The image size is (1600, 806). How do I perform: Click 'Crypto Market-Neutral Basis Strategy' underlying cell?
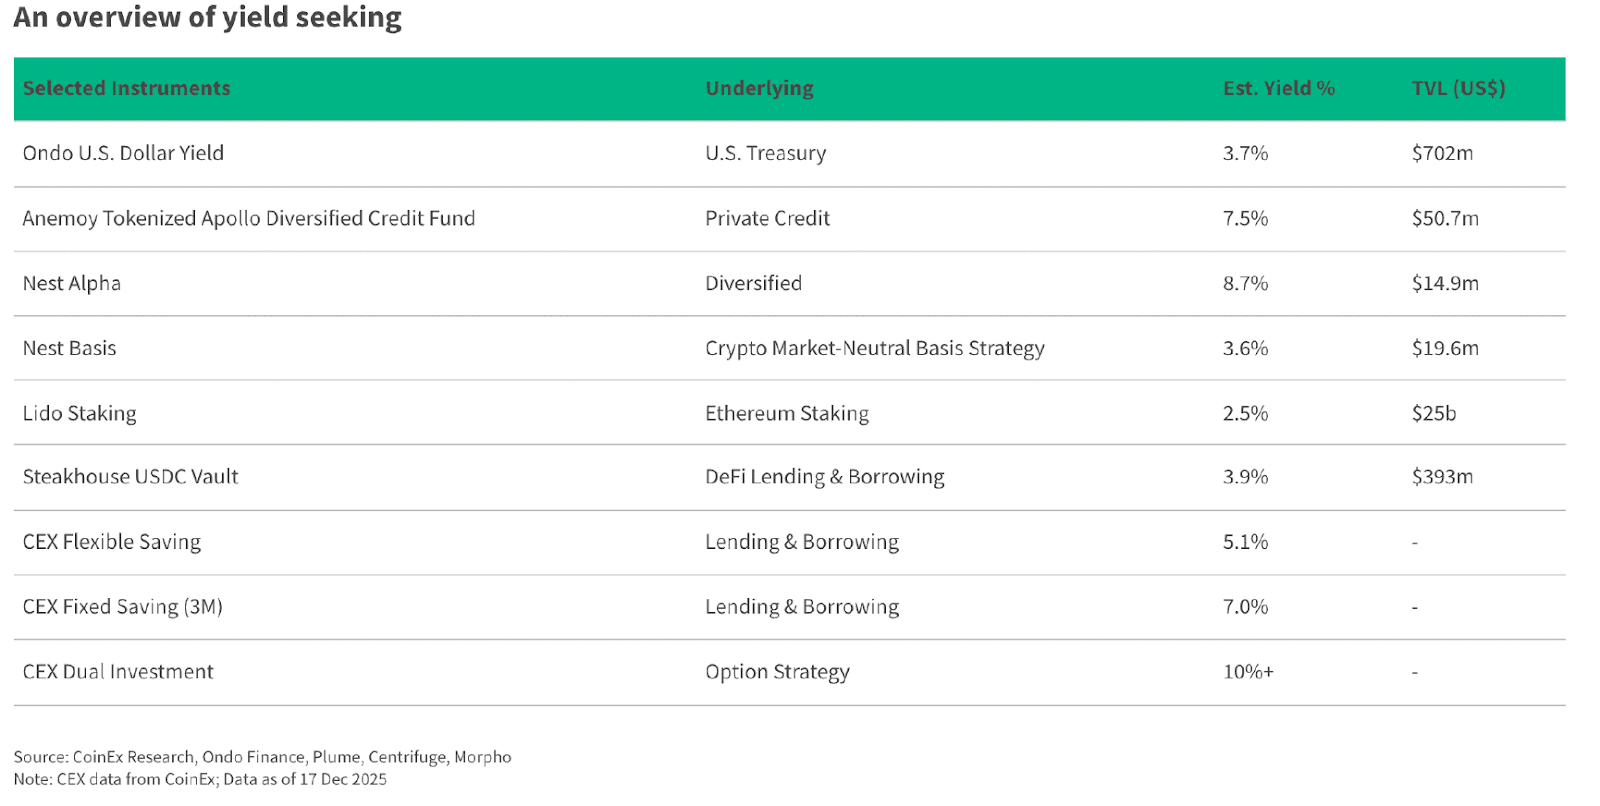874,348
